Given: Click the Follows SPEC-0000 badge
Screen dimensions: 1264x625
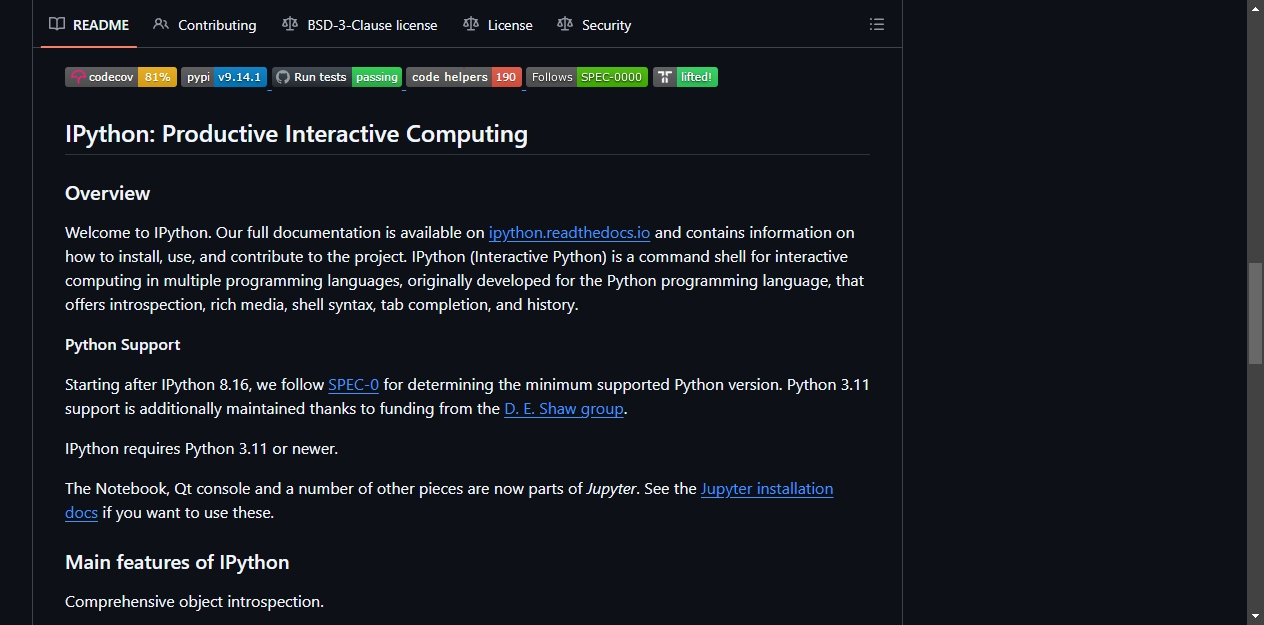Looking at the screenshot, I should 587,77.
